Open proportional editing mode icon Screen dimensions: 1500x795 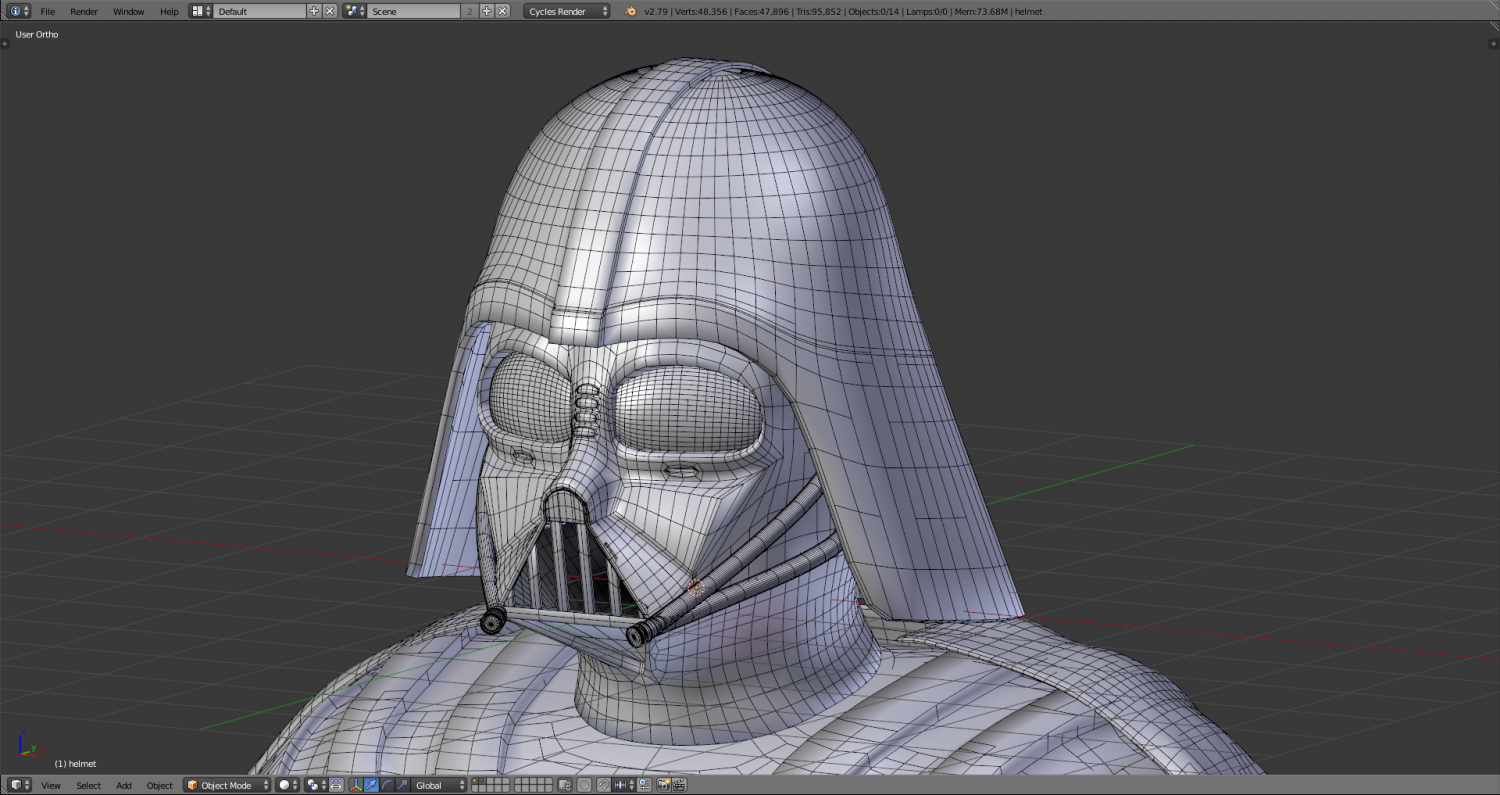[x=585, y=785]
